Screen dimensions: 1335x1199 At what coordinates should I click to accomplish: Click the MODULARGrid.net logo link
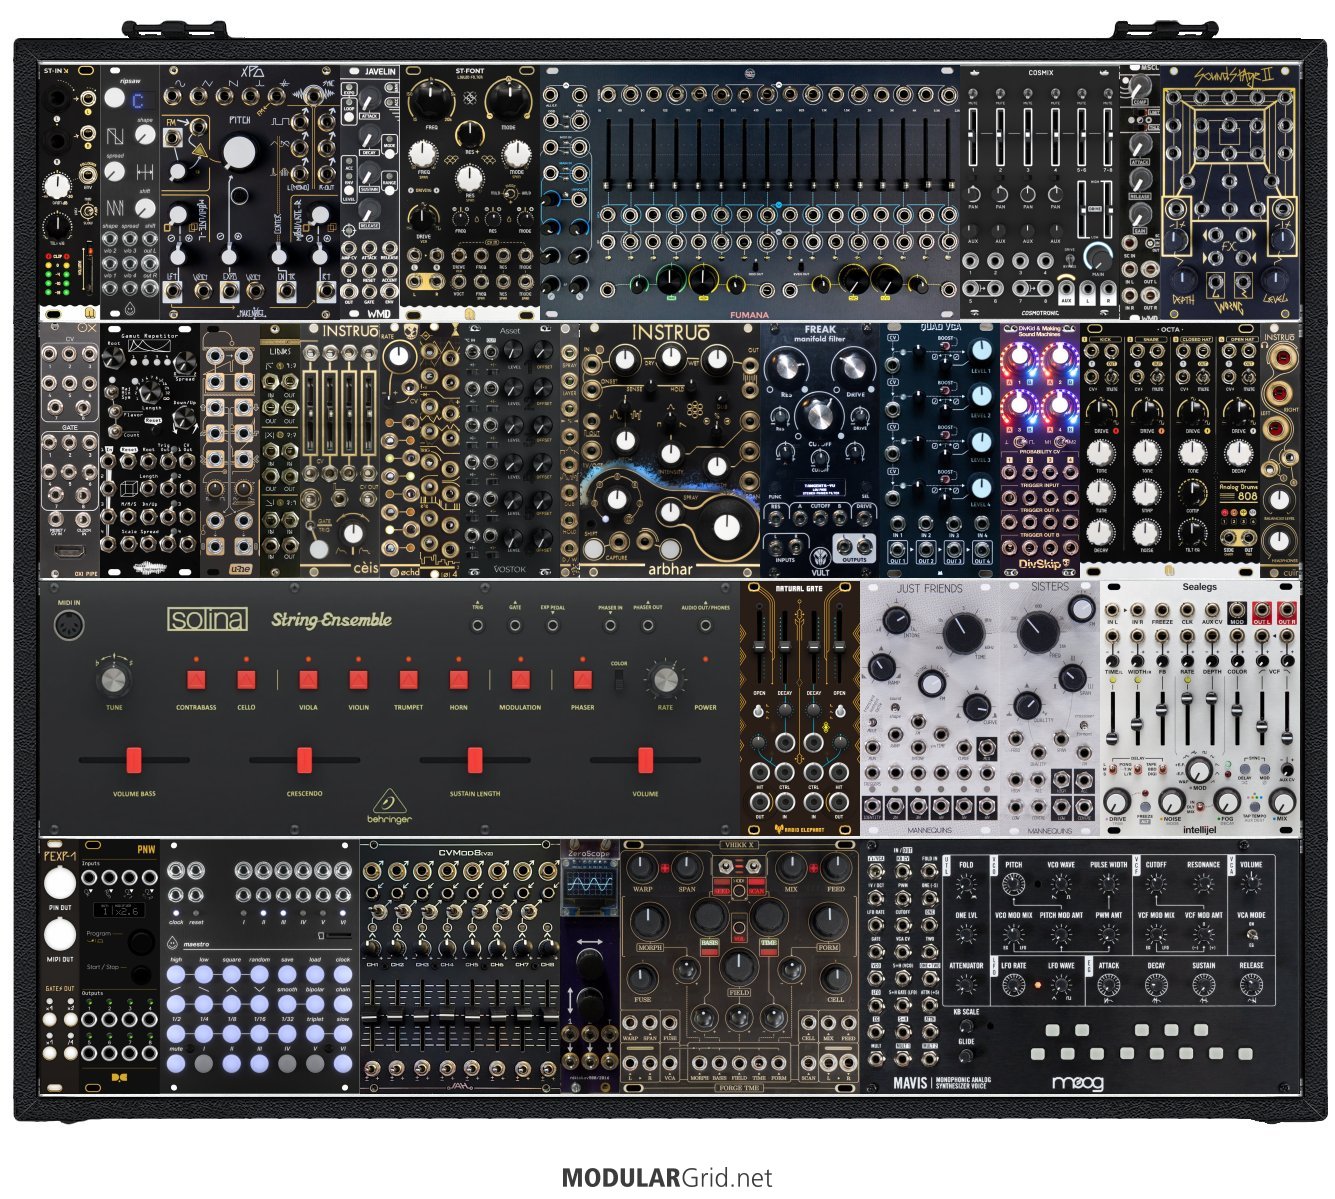pyautogui.click(x=667, y=1178)
